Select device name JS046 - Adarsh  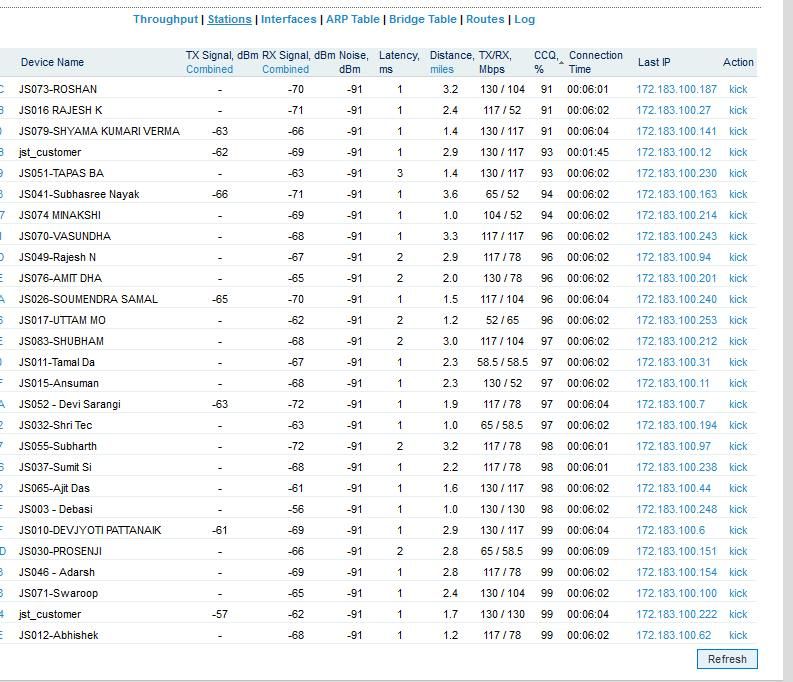click(57, 572)
